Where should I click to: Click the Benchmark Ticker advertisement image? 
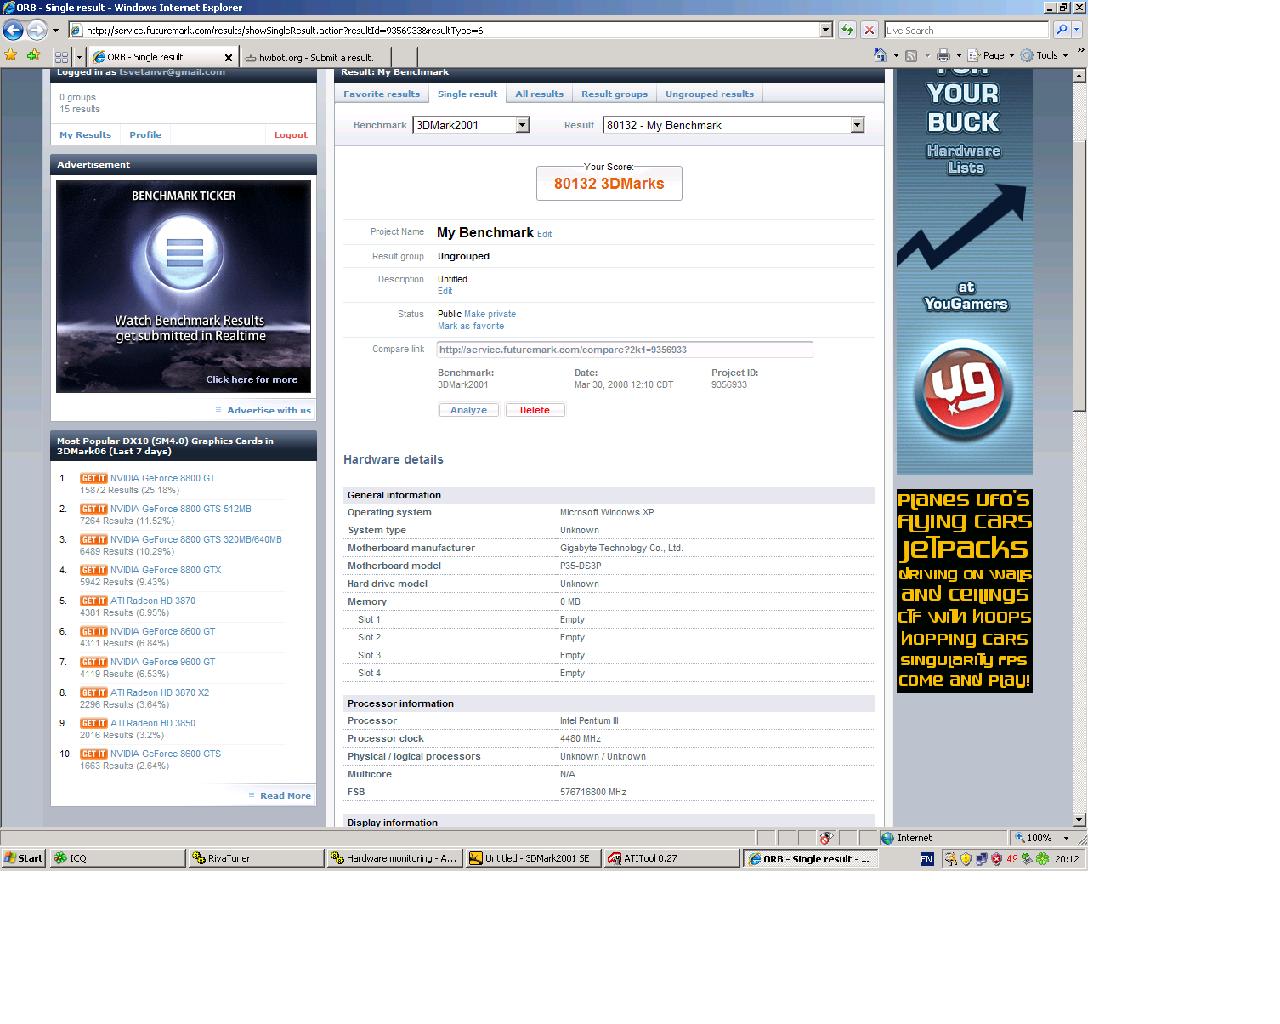(184, 287)
